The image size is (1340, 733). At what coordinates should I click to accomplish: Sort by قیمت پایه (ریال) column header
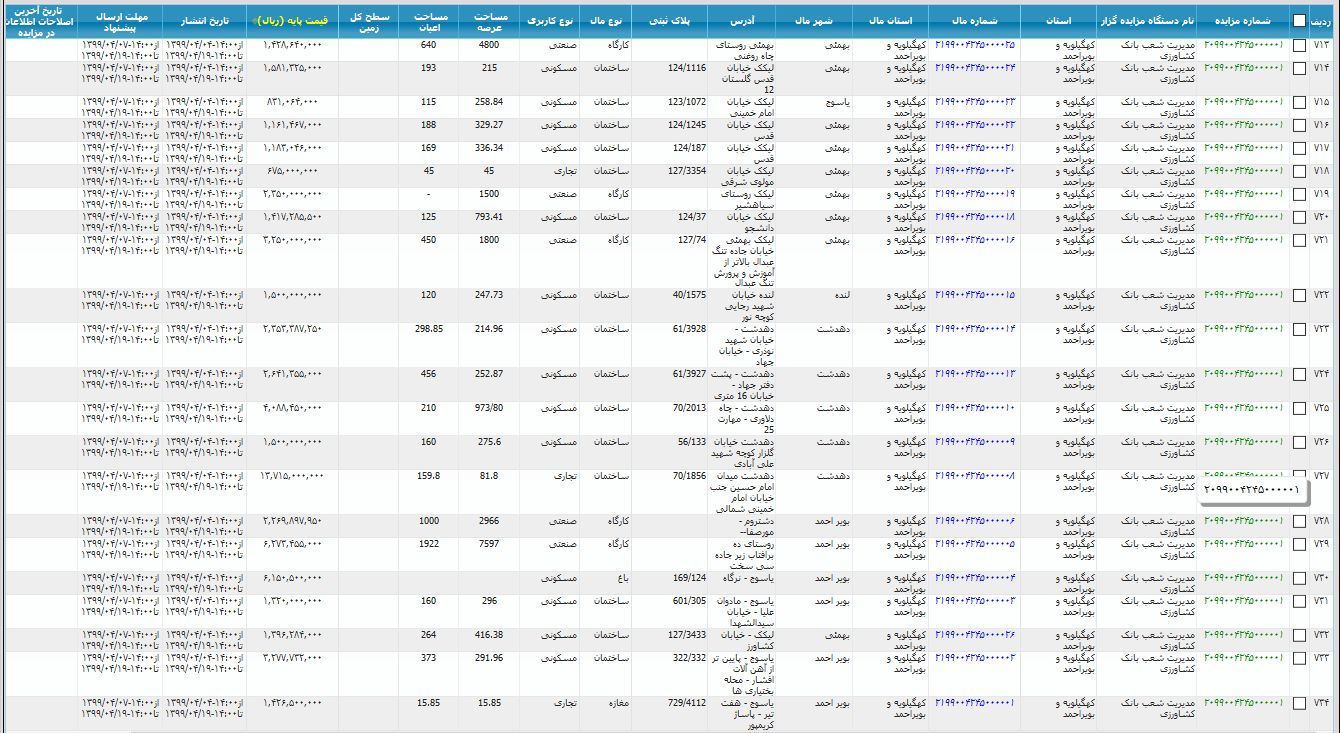coord(291,21)
